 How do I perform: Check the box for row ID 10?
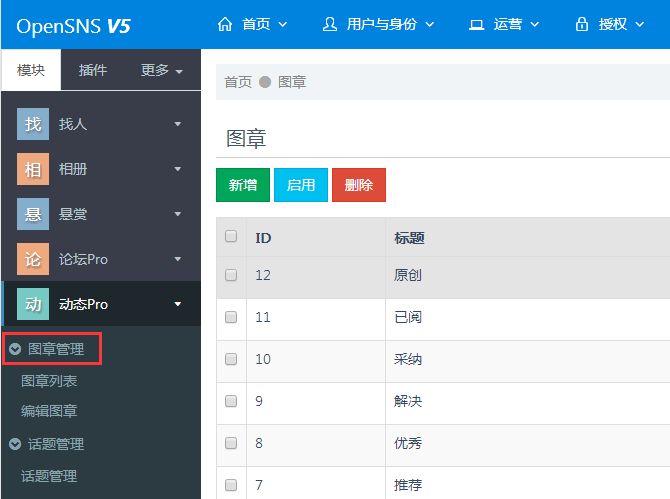(x=231, y=359)
